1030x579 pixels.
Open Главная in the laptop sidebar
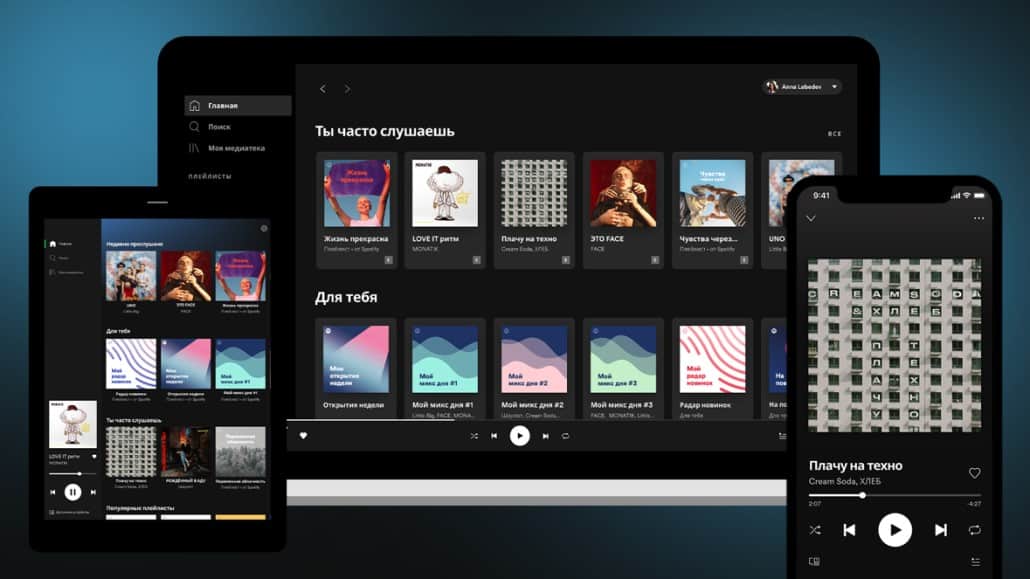pyautogui.click(x=222, y=106)
